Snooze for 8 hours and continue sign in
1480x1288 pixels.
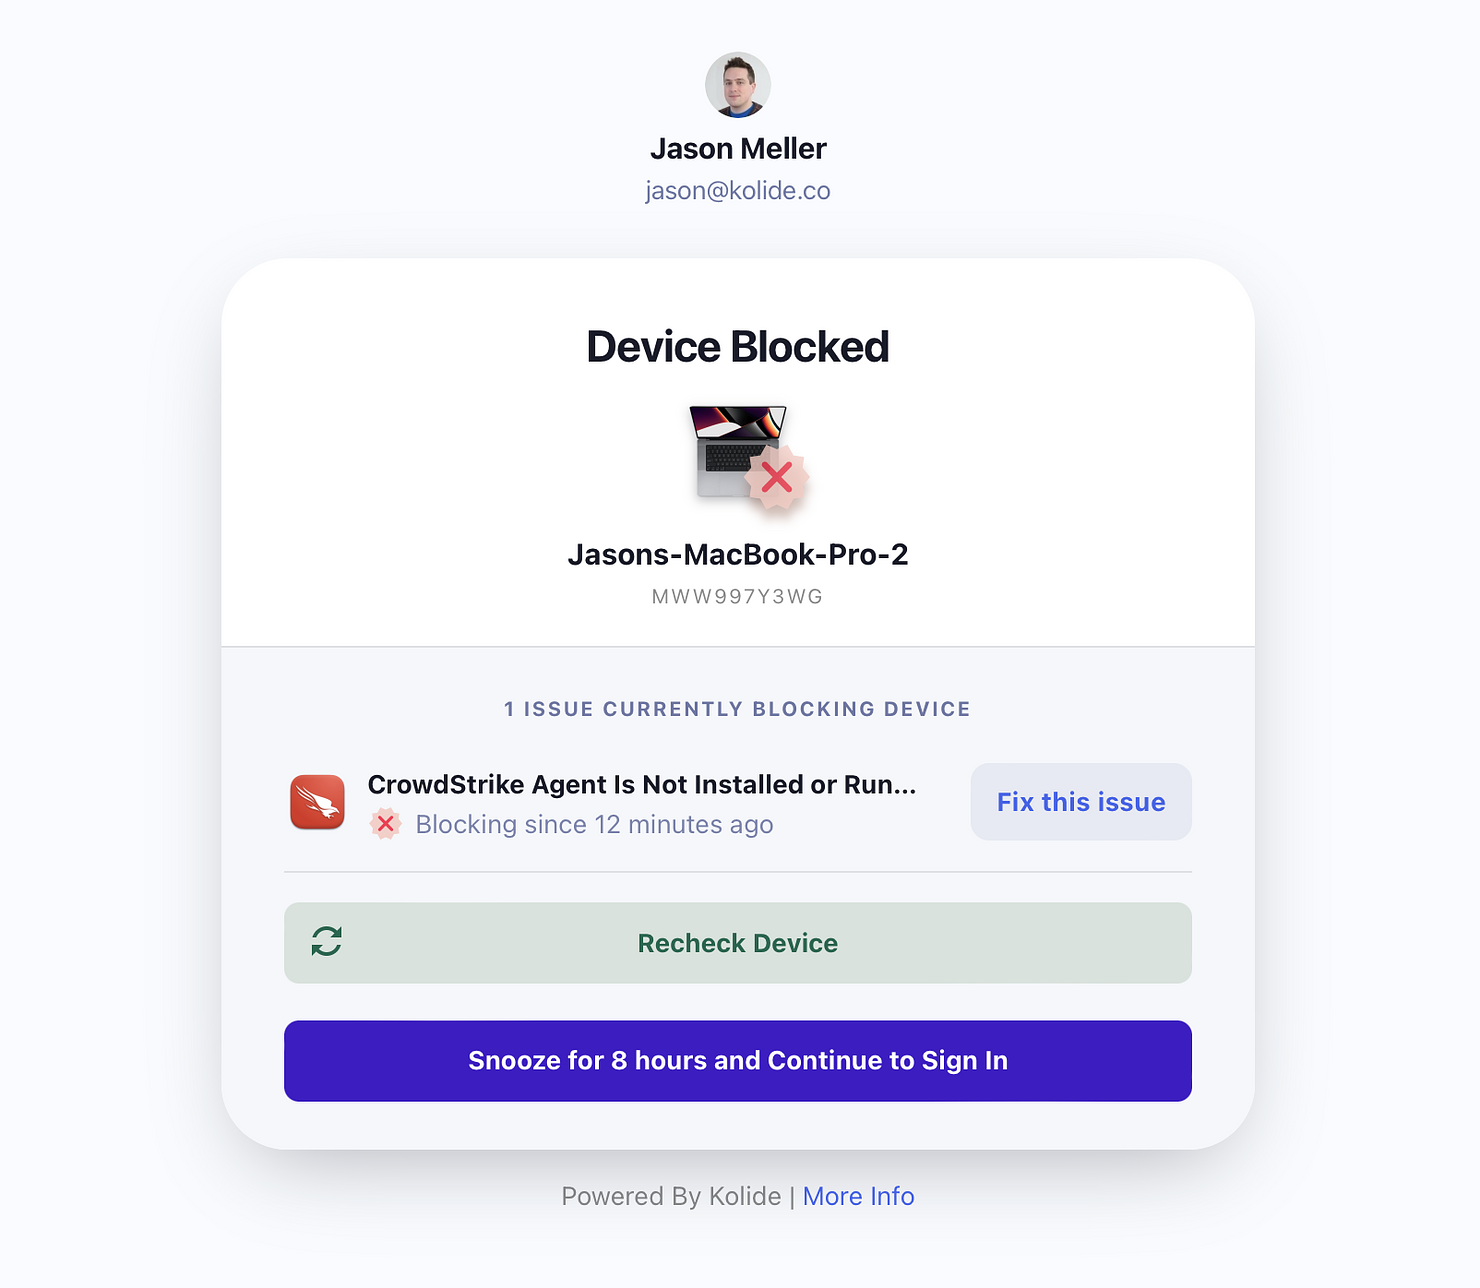point(738,1061)
